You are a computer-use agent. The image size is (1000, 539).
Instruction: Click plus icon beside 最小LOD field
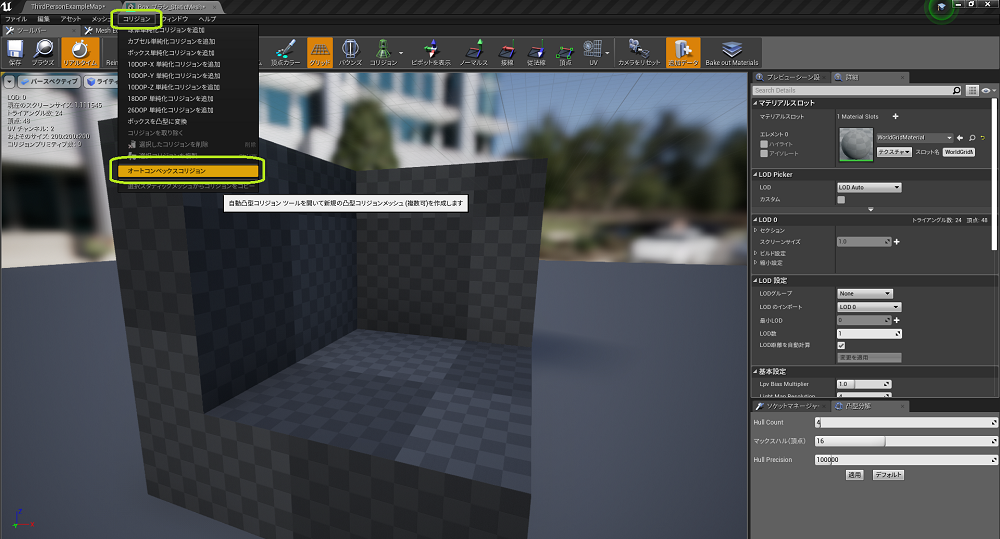897,320
